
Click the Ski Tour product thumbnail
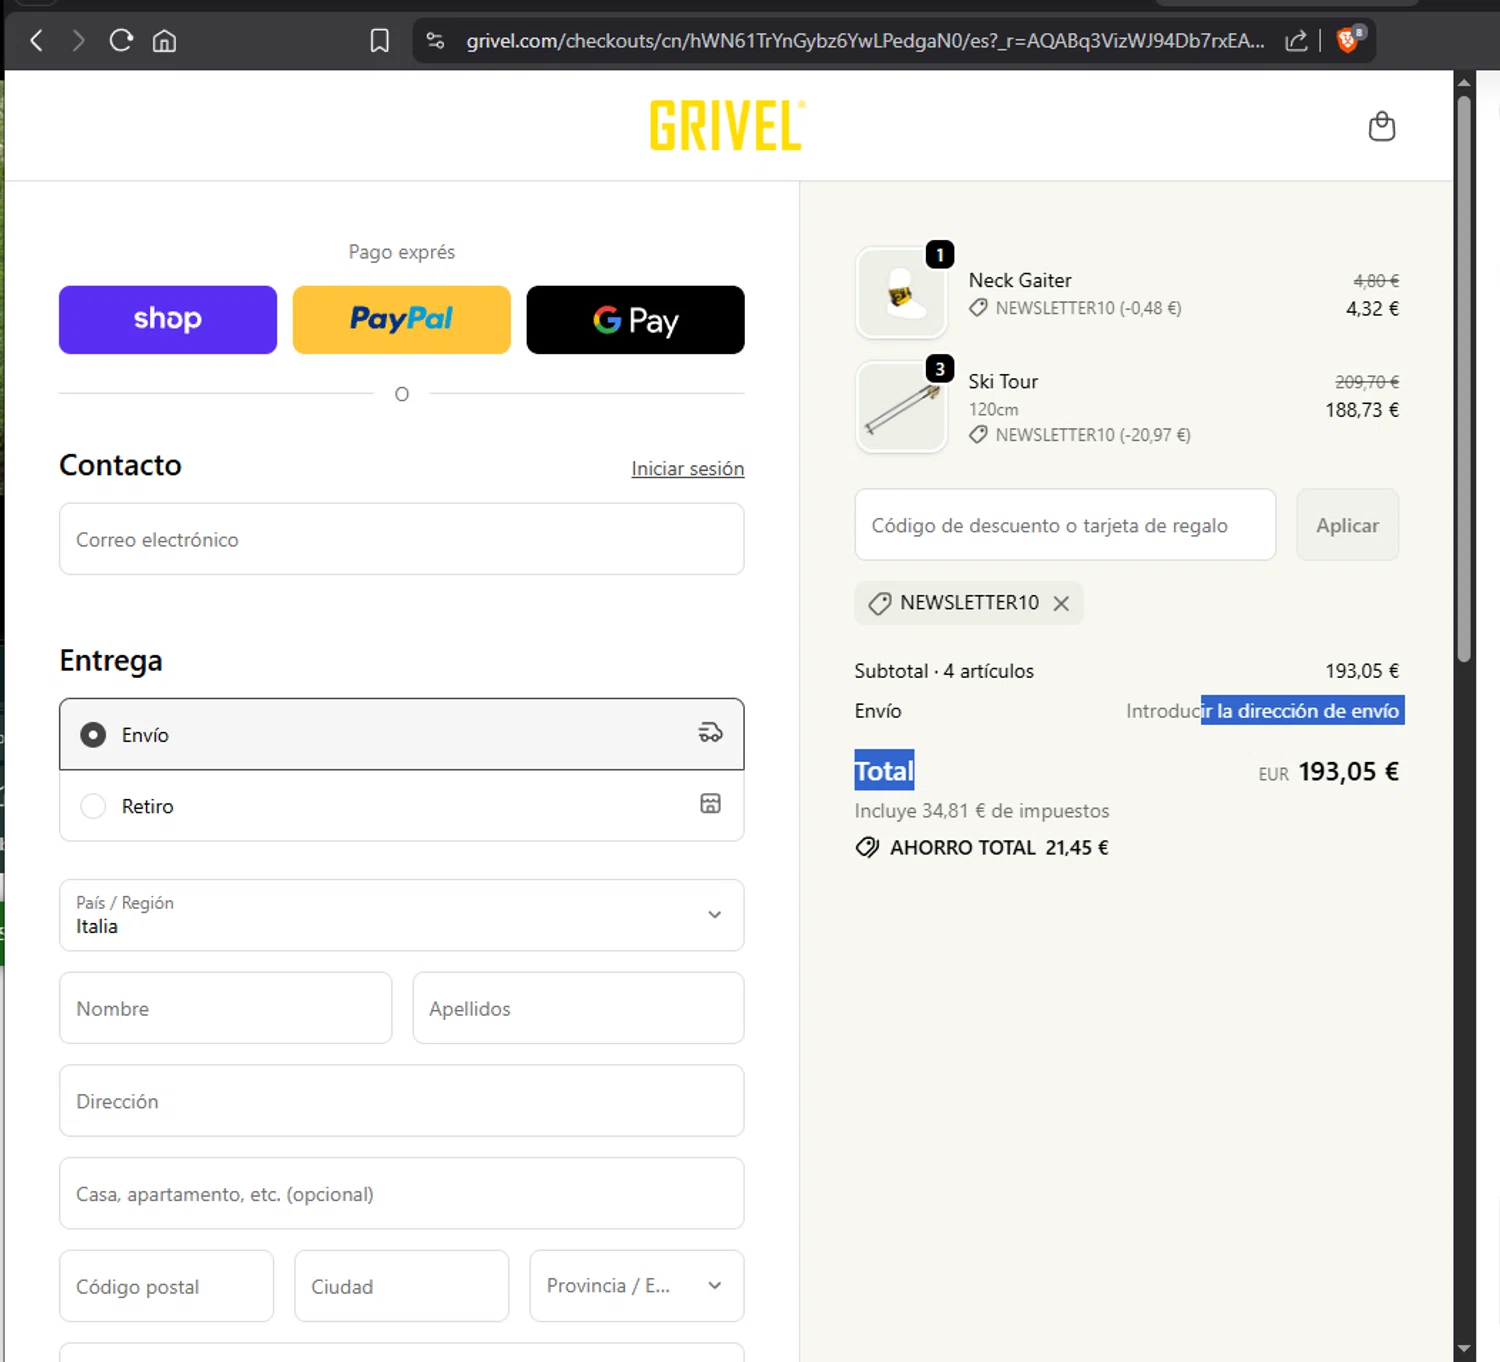tap(902, 407)
